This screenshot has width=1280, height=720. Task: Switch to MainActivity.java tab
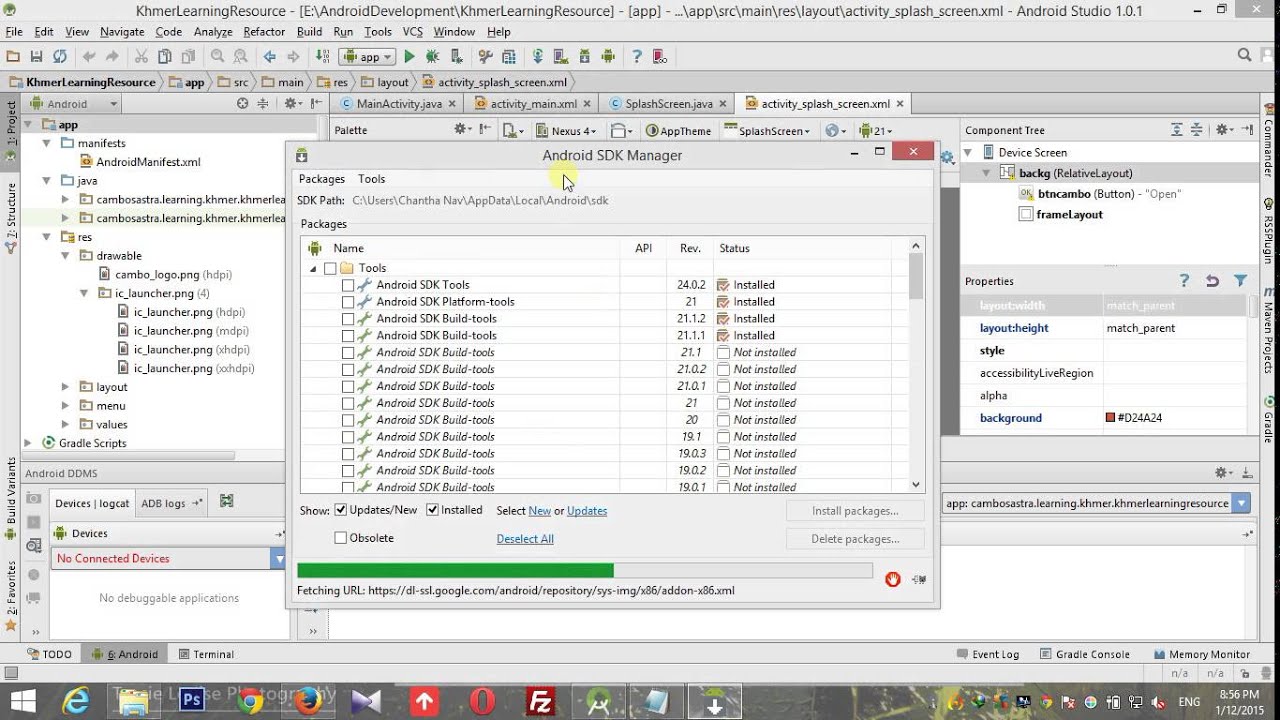[397, 104]
